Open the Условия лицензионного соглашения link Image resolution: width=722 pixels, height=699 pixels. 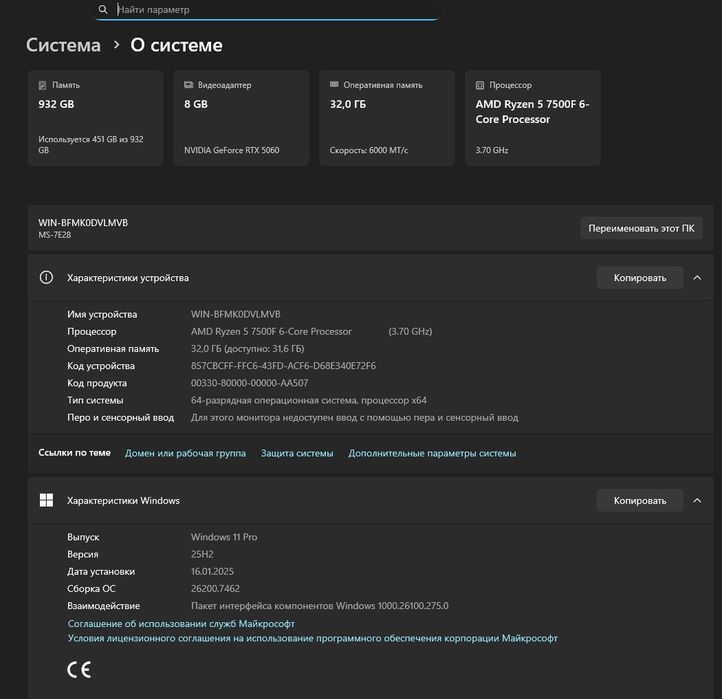coord(312,638)
